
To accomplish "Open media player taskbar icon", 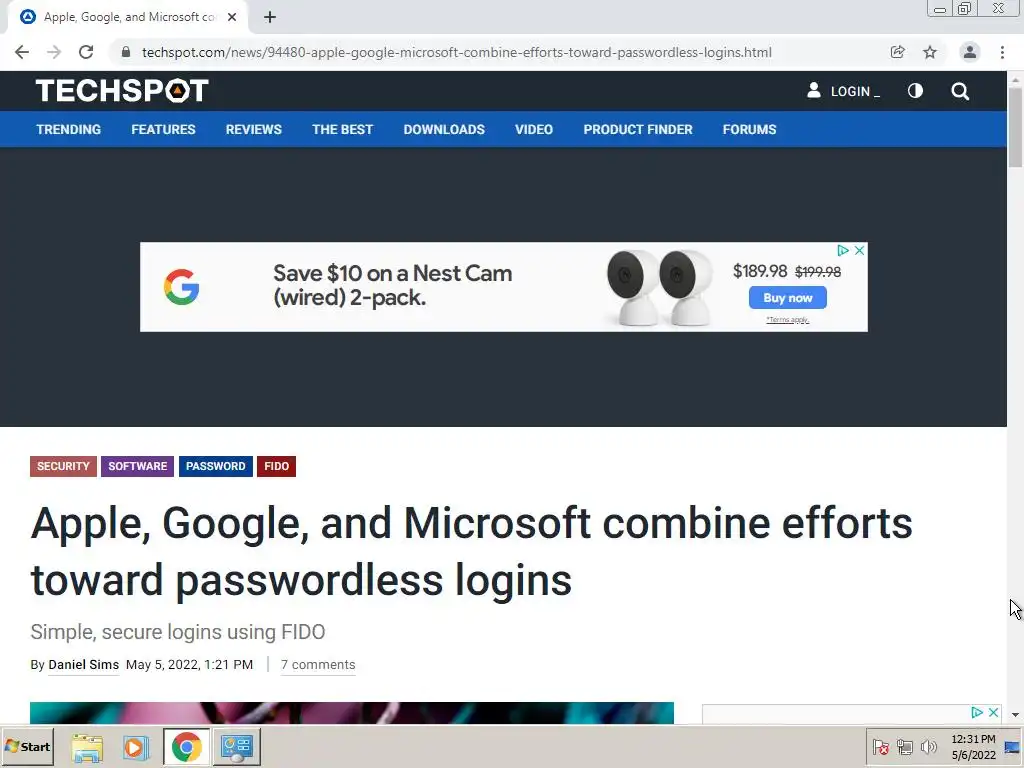I will (136, 747).
